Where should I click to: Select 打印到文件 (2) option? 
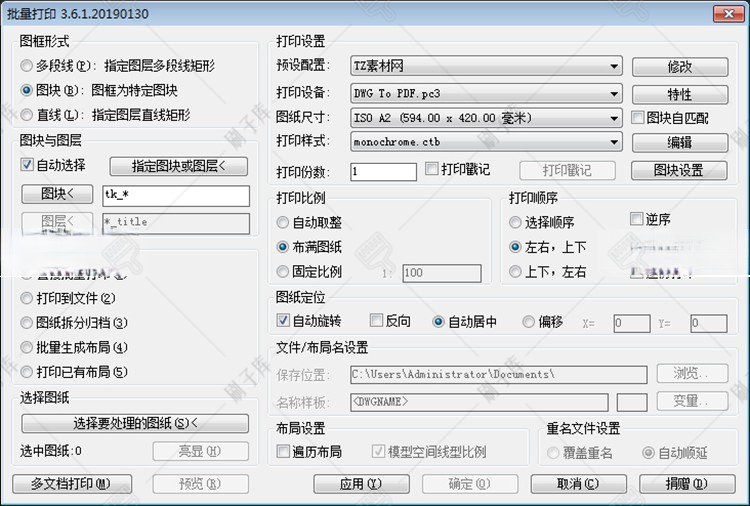(27, 298)
